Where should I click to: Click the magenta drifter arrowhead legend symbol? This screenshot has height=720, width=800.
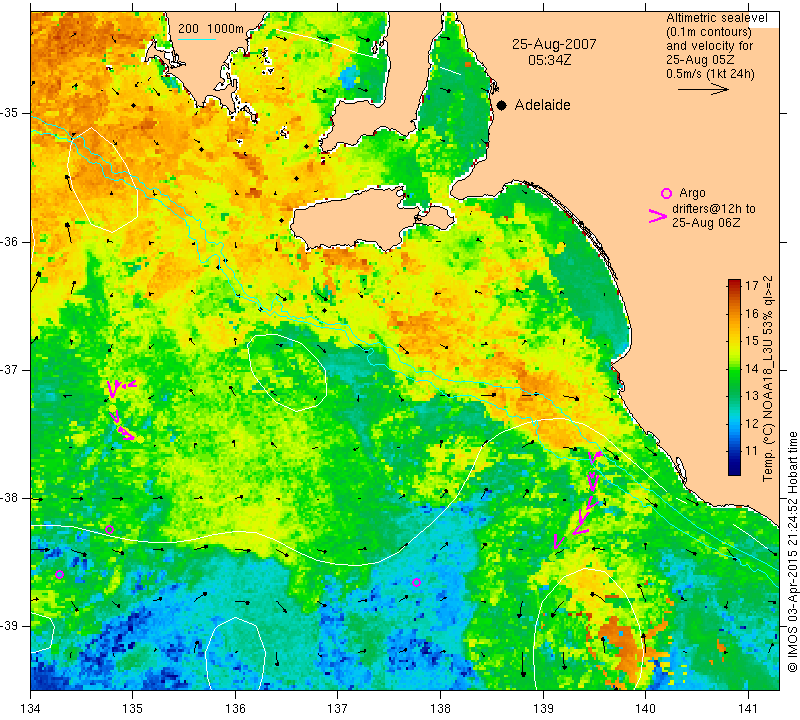658,216
